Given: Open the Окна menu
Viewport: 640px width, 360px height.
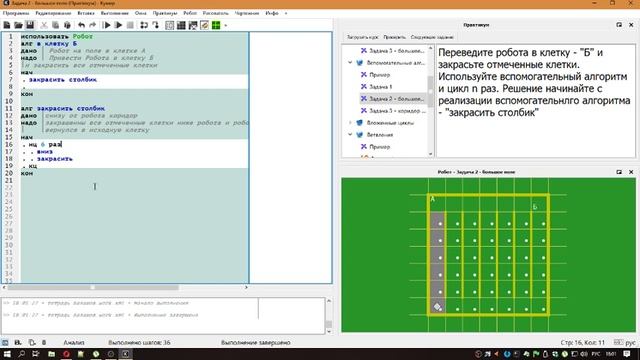Looking at the screenshot, I should (140, 13).
